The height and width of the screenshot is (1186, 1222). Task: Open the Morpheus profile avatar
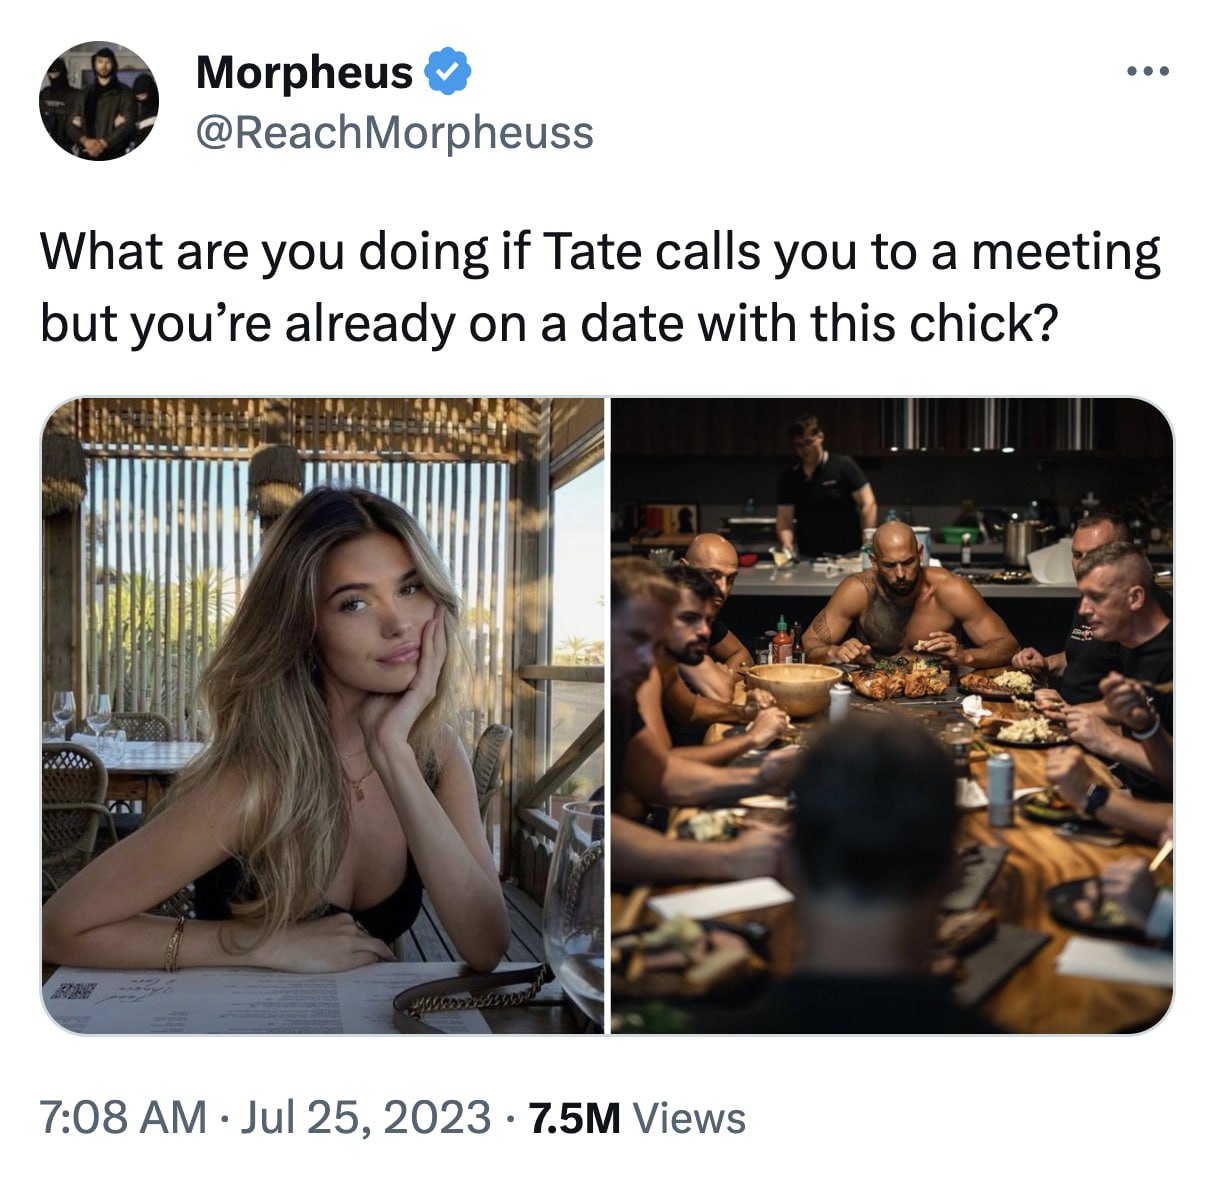coord(99,101)
